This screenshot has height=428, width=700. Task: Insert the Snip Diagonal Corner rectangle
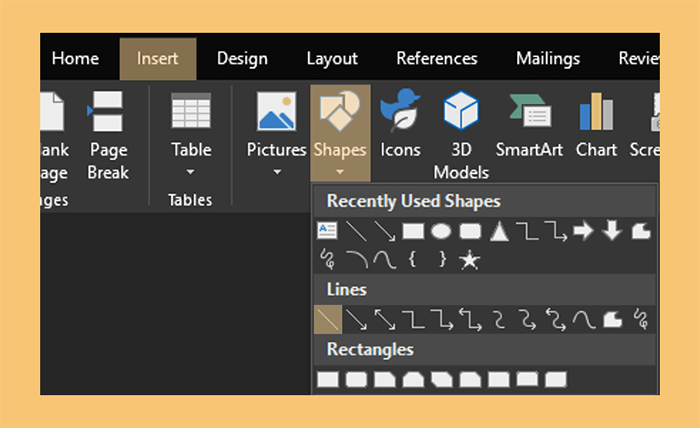[x=442, y=380]
